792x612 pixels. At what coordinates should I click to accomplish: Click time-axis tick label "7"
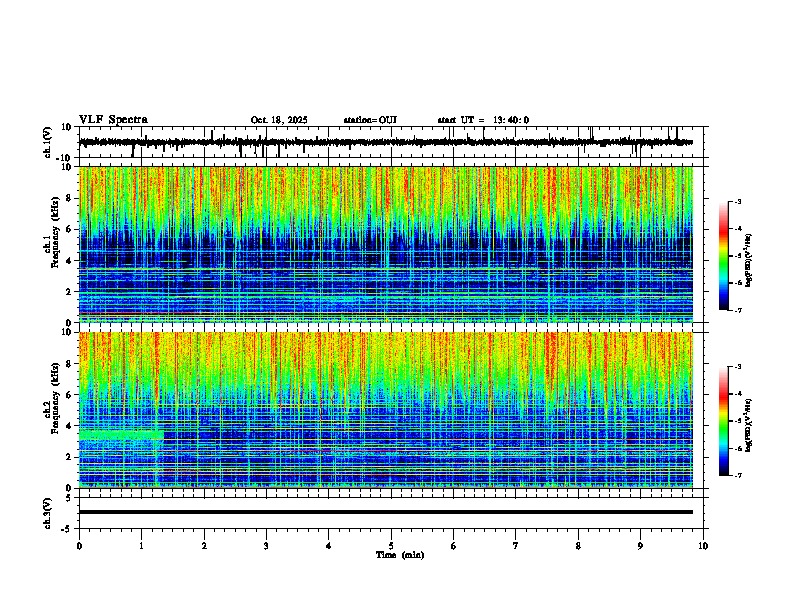click(x=516, y=546)
